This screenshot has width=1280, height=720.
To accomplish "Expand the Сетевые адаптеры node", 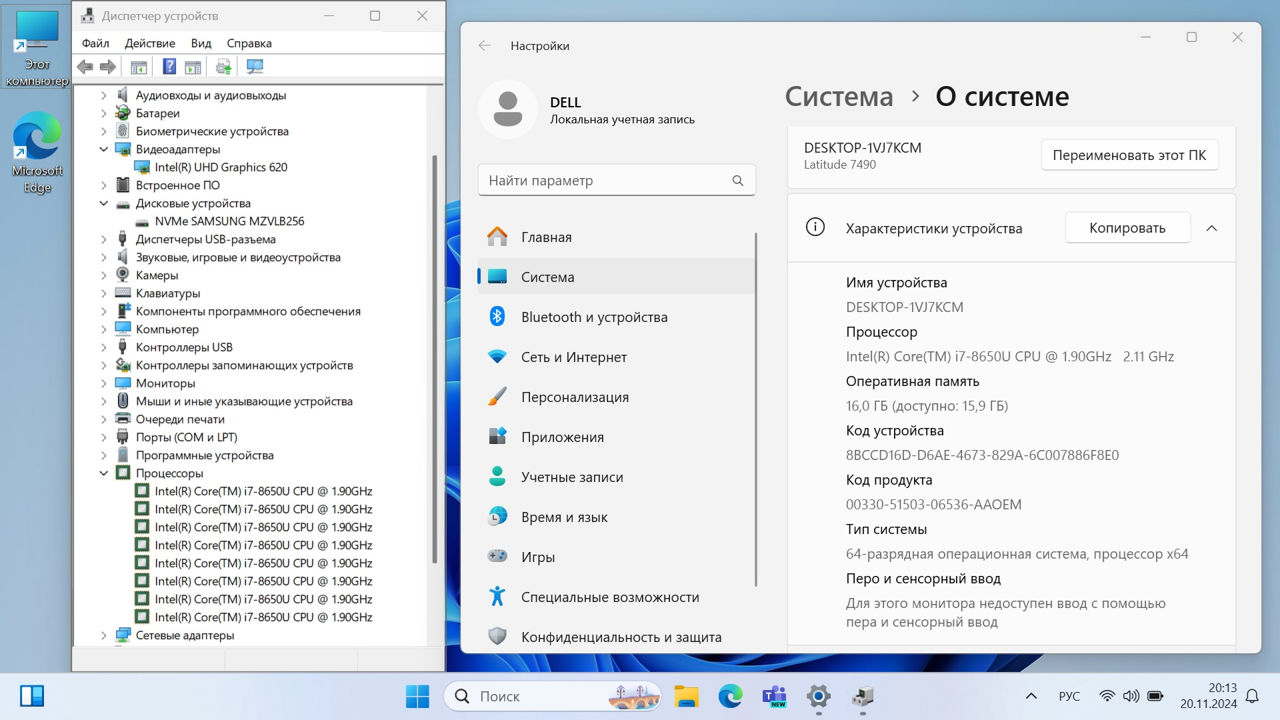I will click(x=104, y=635).
